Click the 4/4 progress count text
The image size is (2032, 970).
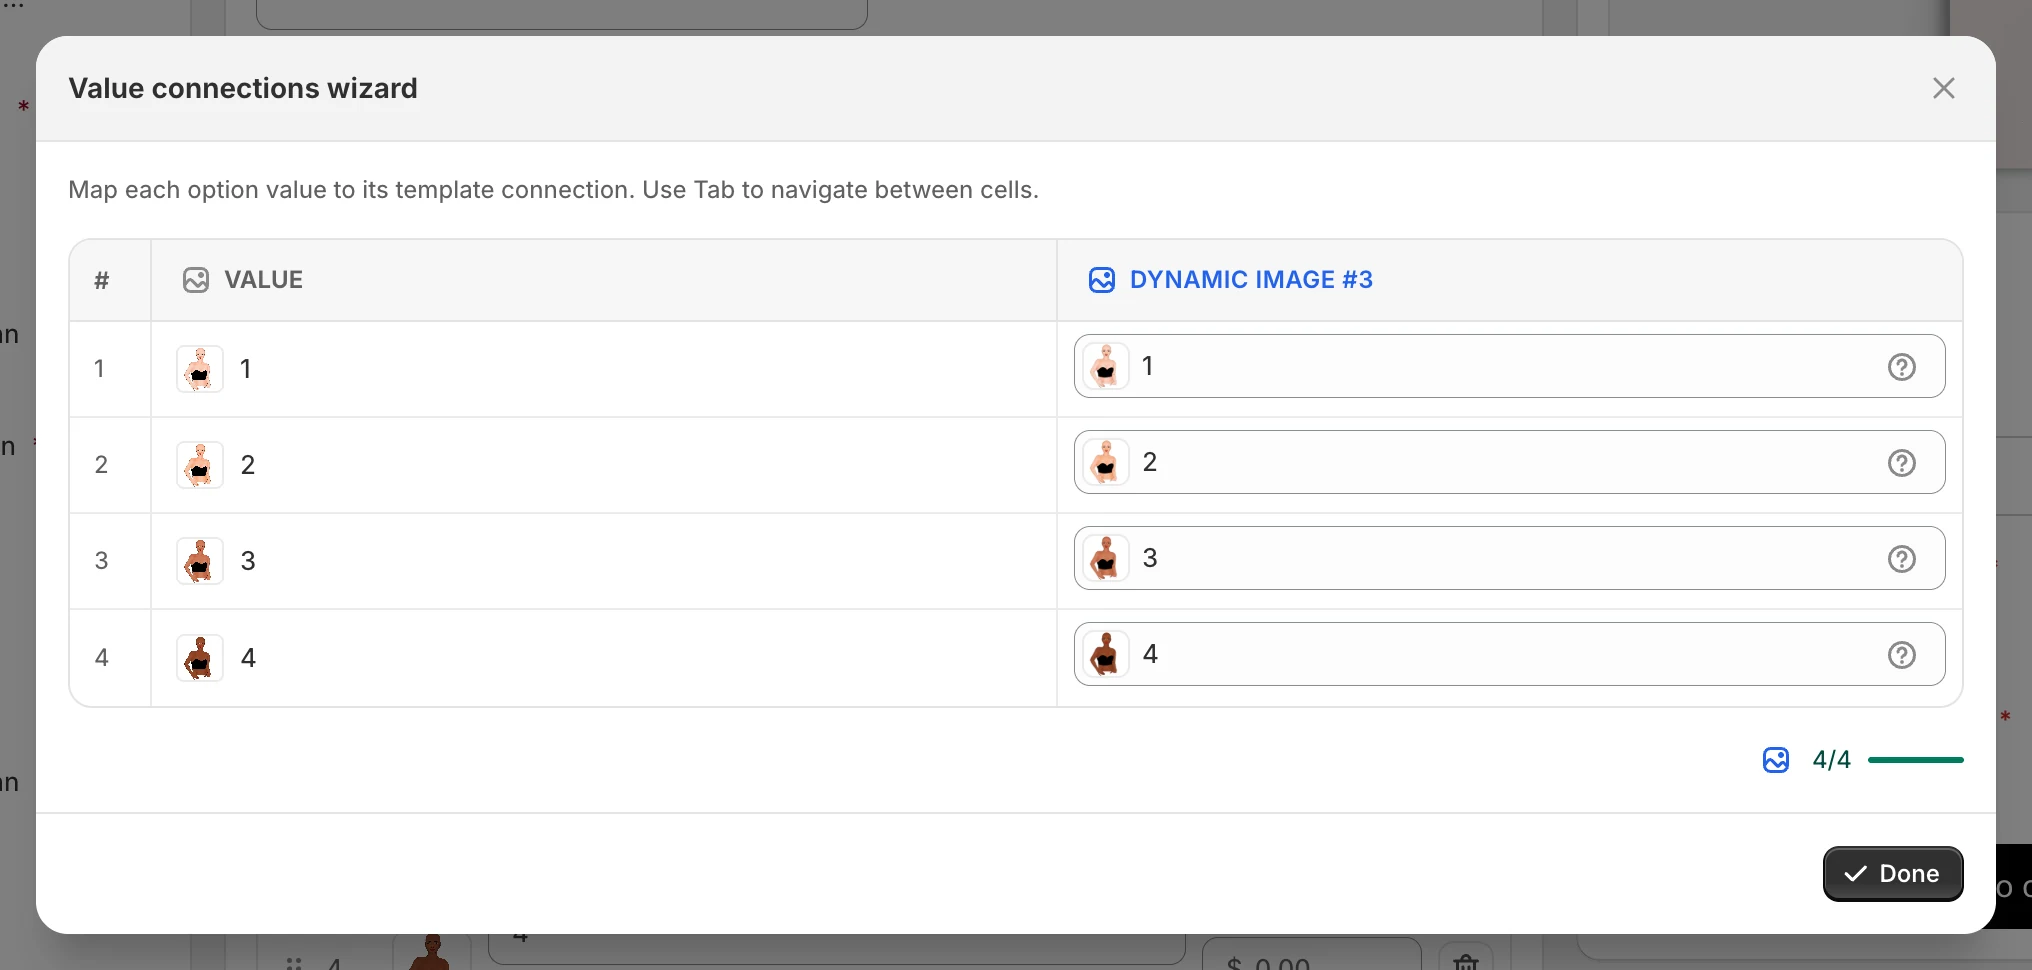click(1831, 760)
